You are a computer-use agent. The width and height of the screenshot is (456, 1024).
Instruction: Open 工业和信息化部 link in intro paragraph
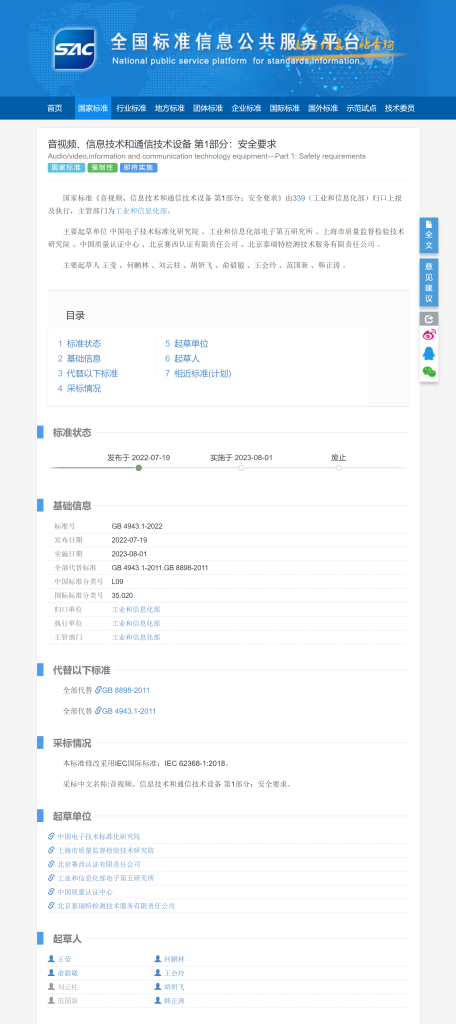142,211
